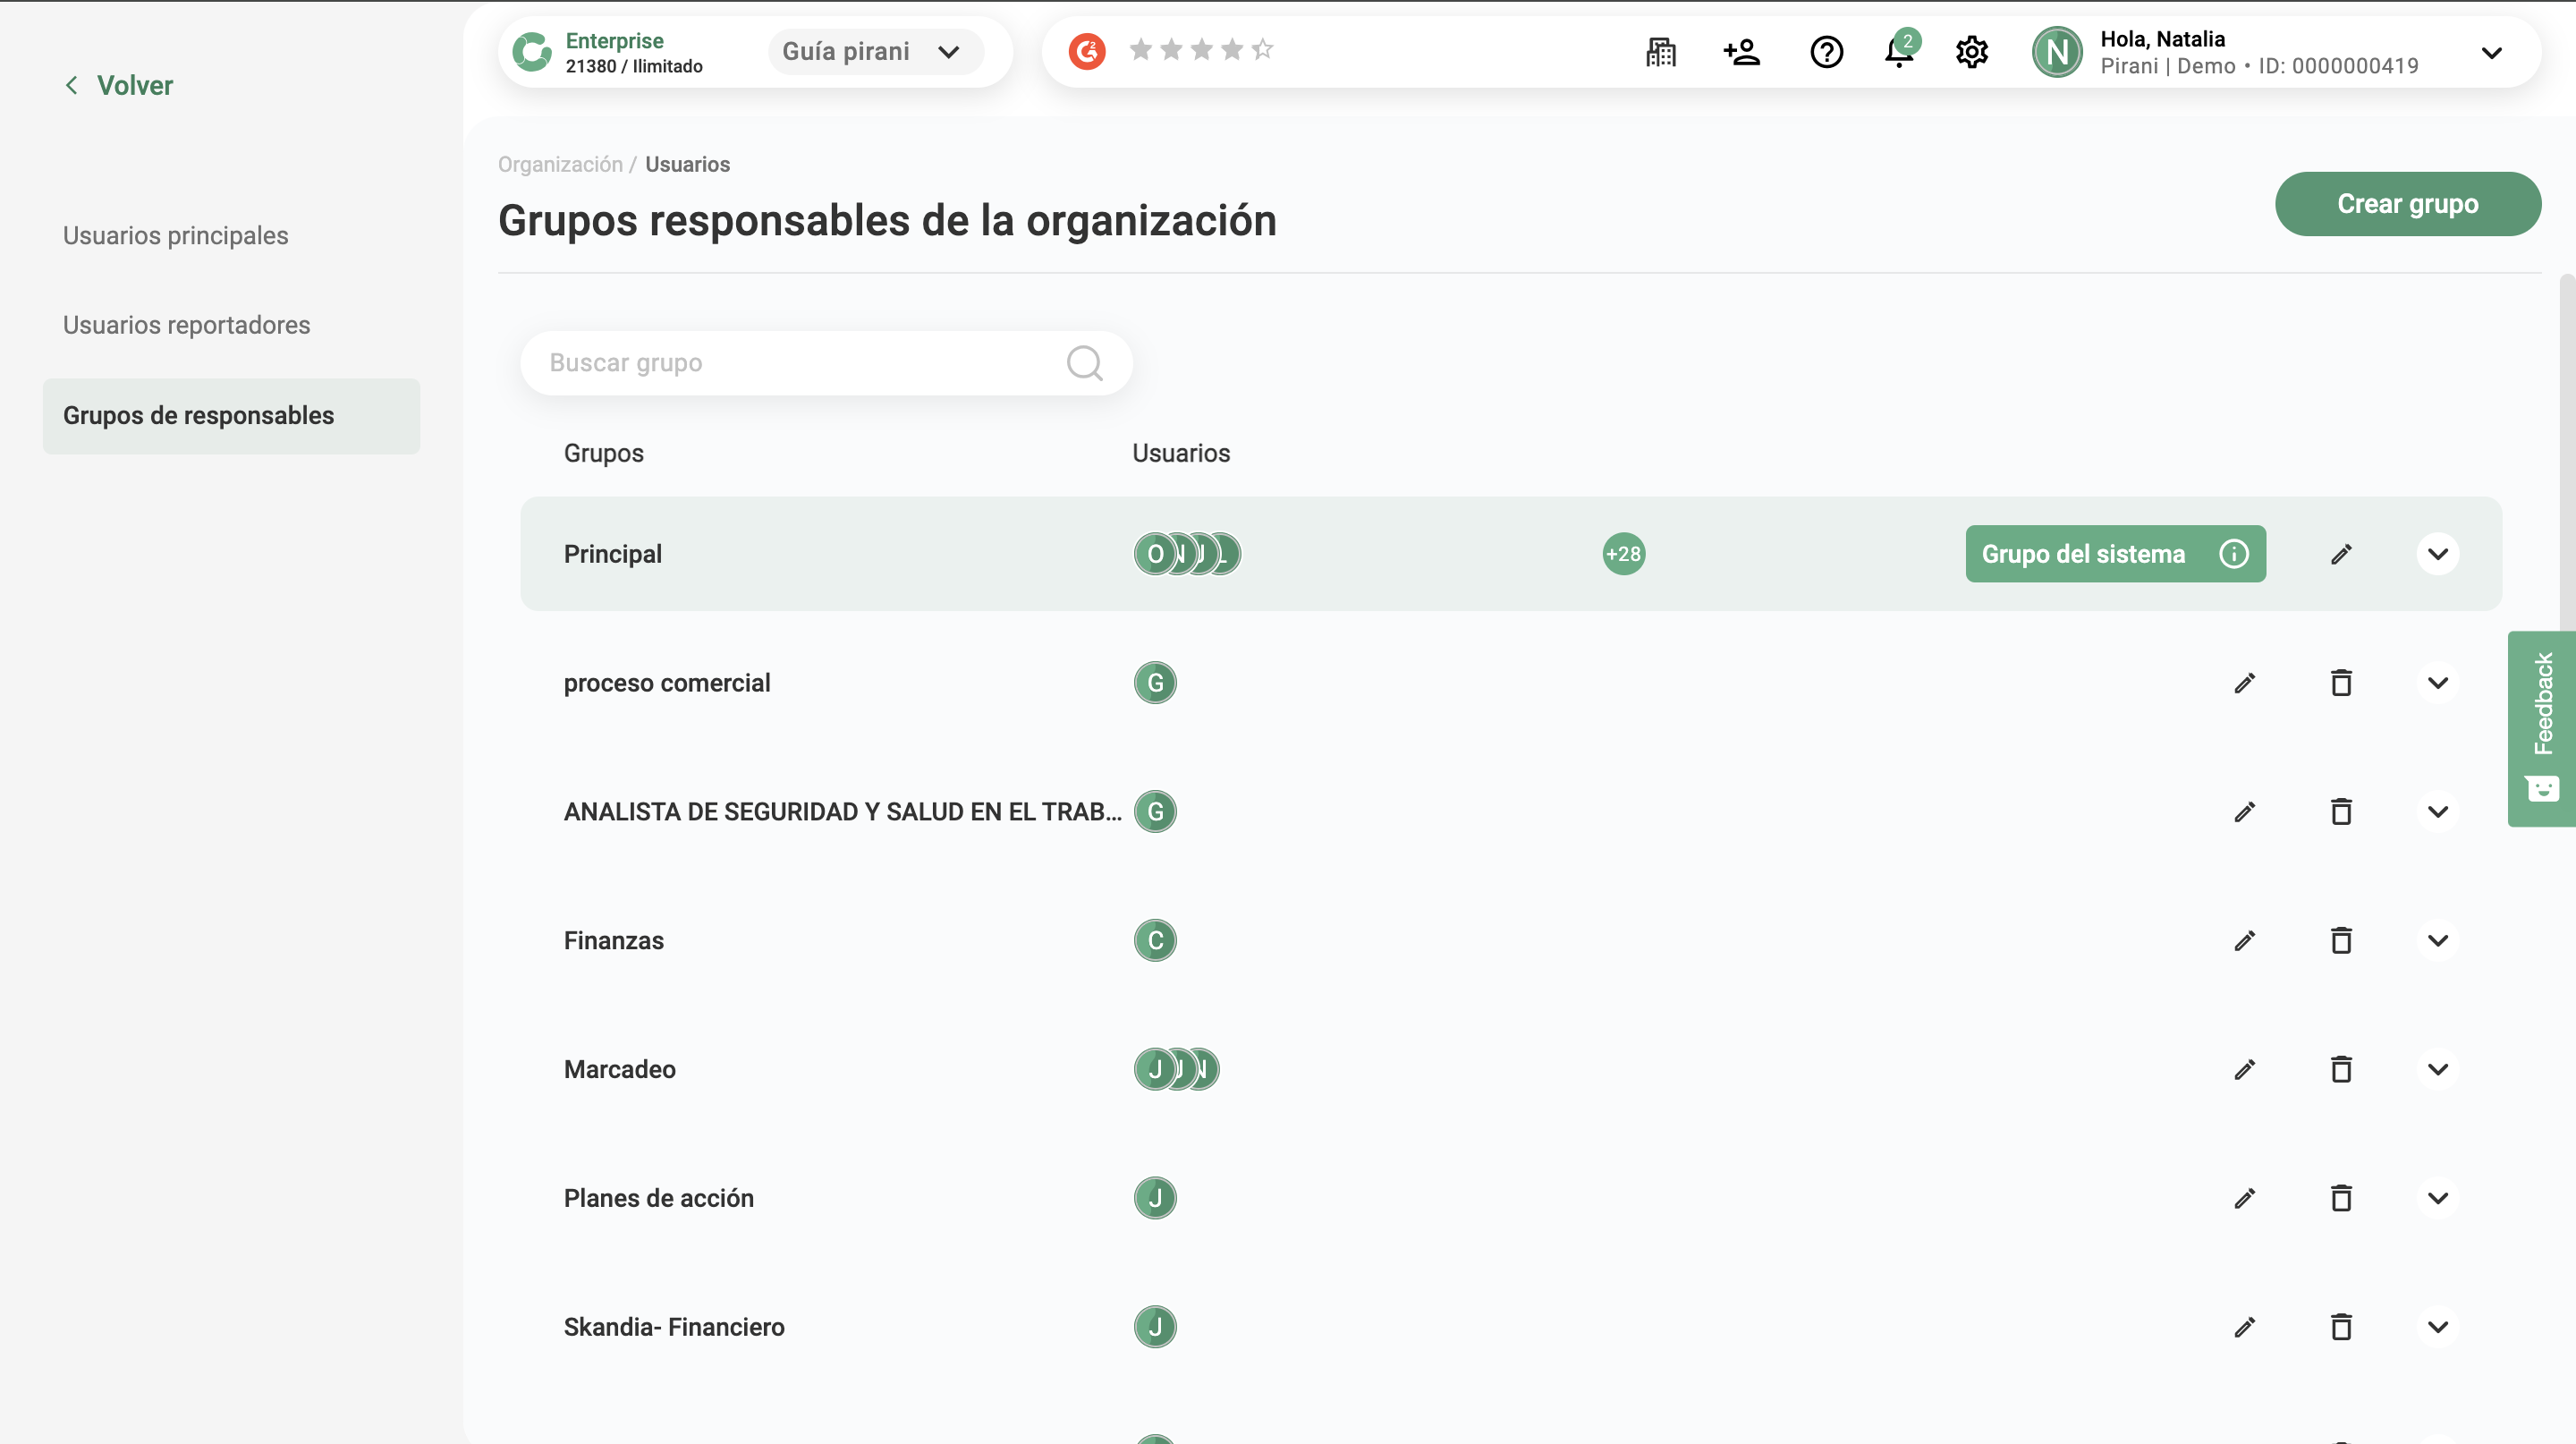The height and width of the screenshot is (1444, 2576).
Task: Edit the Skandia- Financiero group
Action: [2245, 1327]
